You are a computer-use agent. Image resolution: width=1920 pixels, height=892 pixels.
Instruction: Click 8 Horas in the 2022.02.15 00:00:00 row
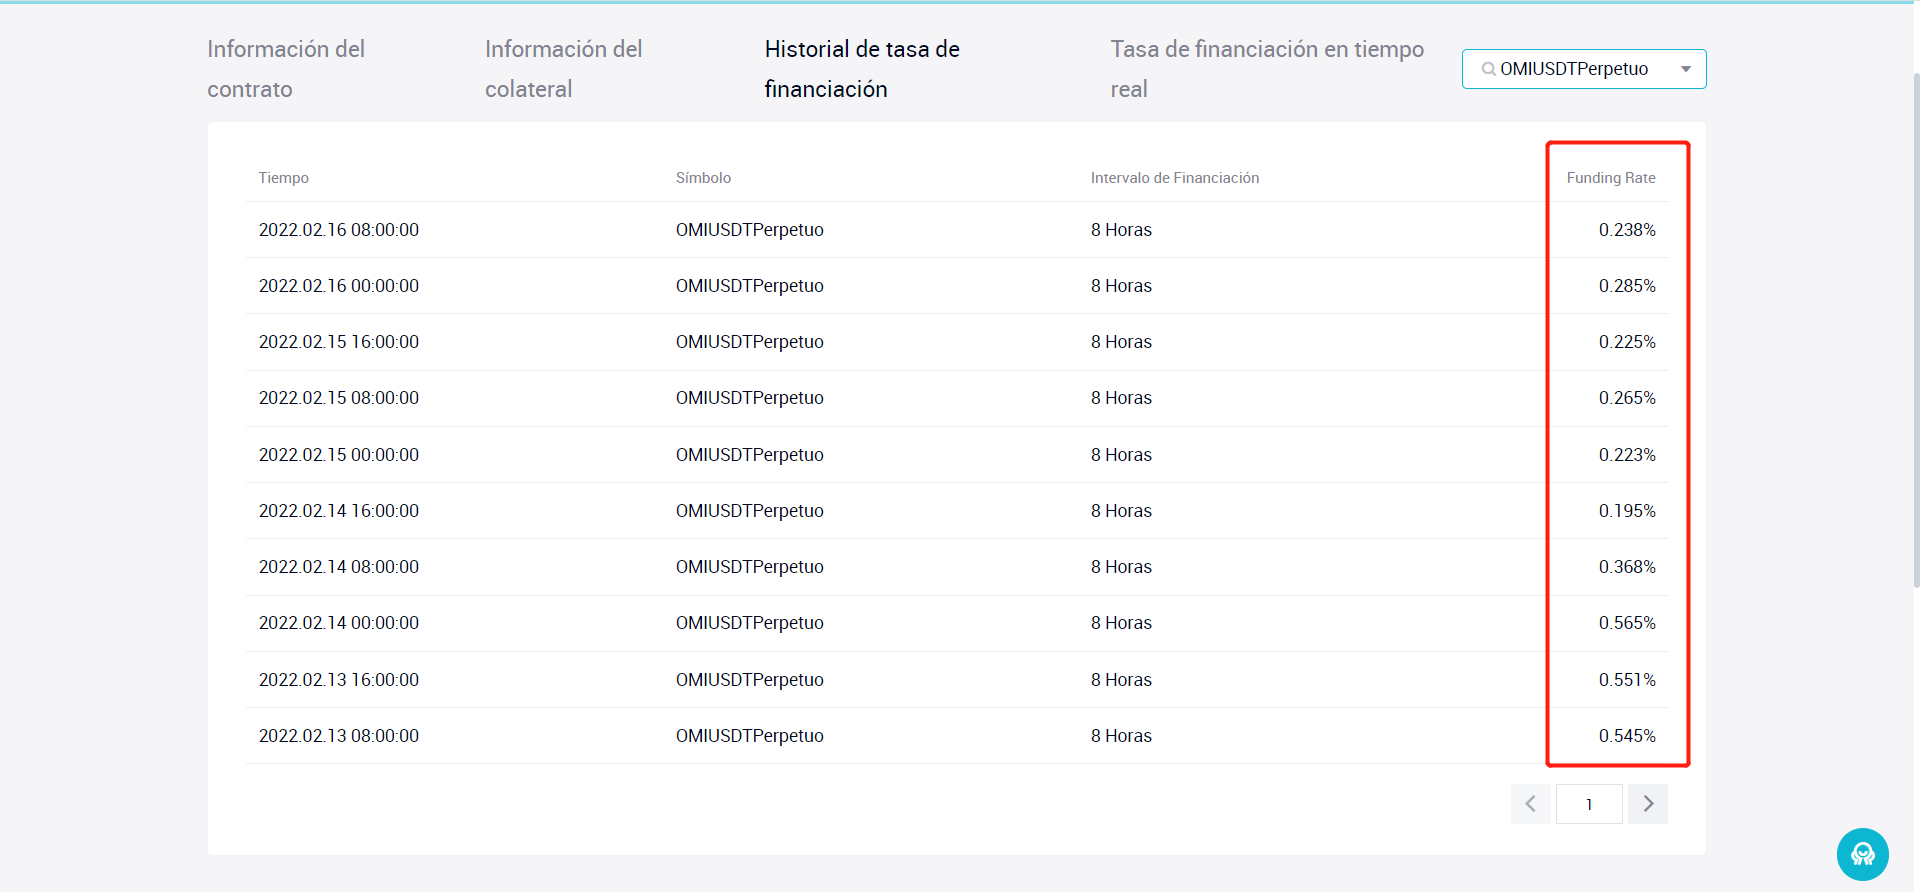[1121, 455]
